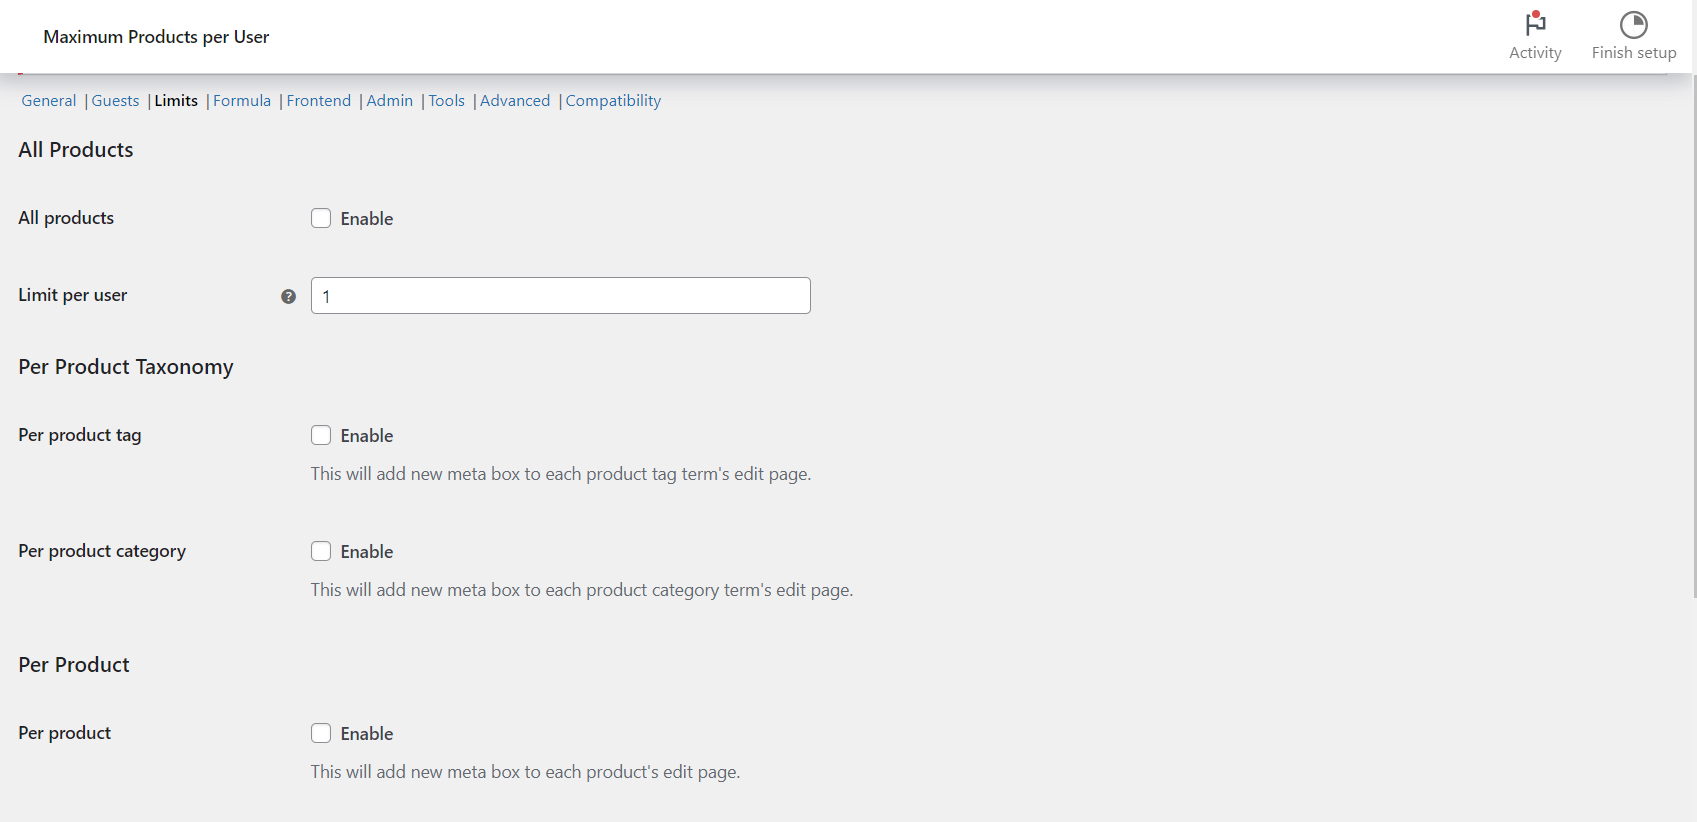Click the Enable label for Per product

coord(367,734)
